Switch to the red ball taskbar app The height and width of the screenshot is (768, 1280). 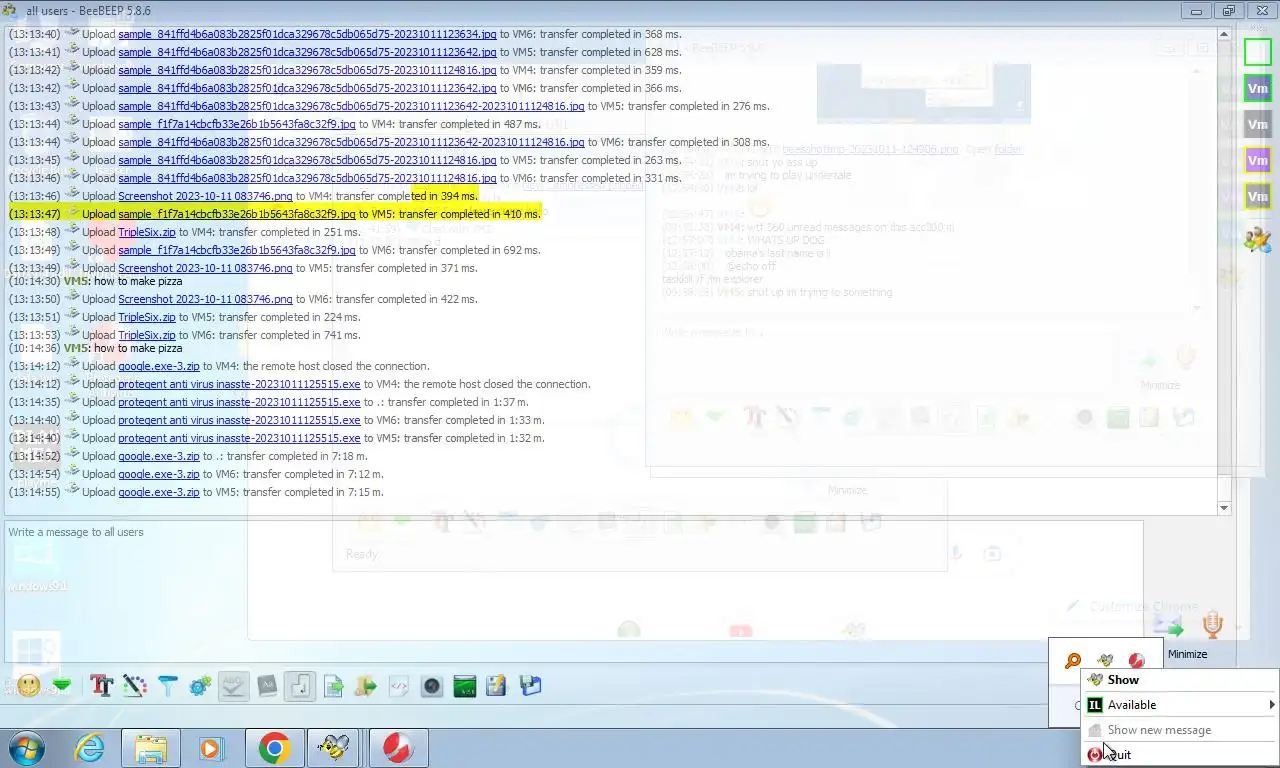click(397, 748)
